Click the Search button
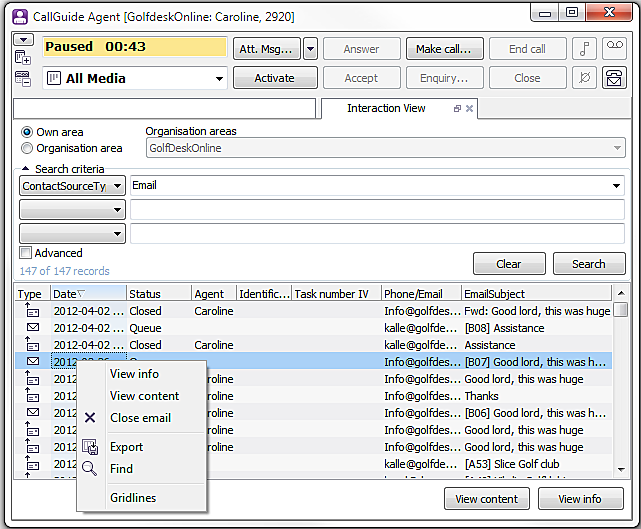The image size is (641, 529). (x=589, y=264)
